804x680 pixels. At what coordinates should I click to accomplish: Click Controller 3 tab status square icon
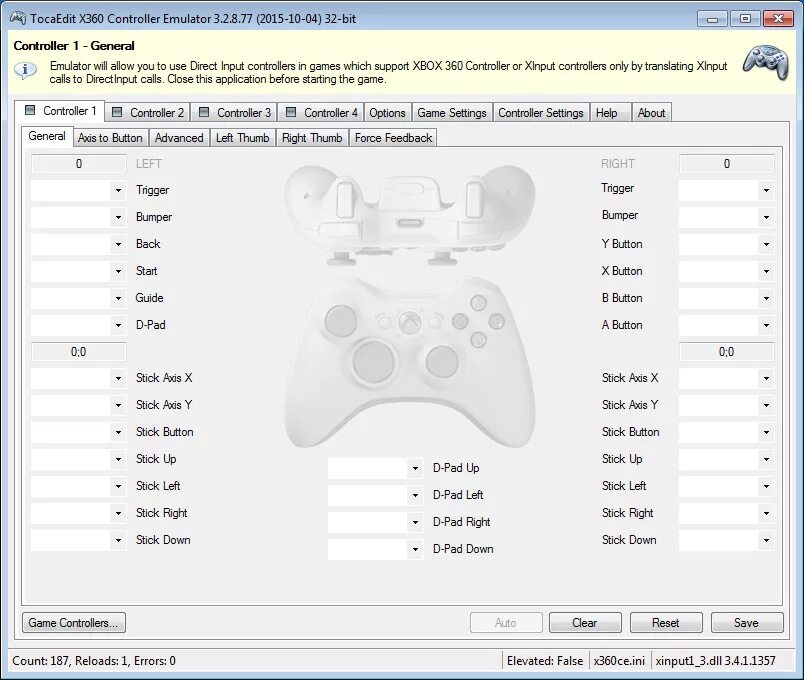(x=204, y=112)
